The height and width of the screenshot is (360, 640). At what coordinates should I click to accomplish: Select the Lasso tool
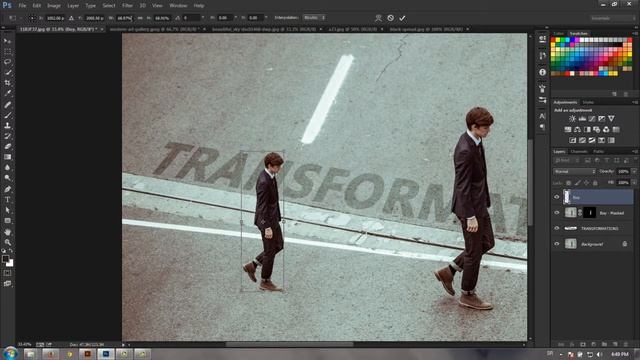[x=7, y=62]
